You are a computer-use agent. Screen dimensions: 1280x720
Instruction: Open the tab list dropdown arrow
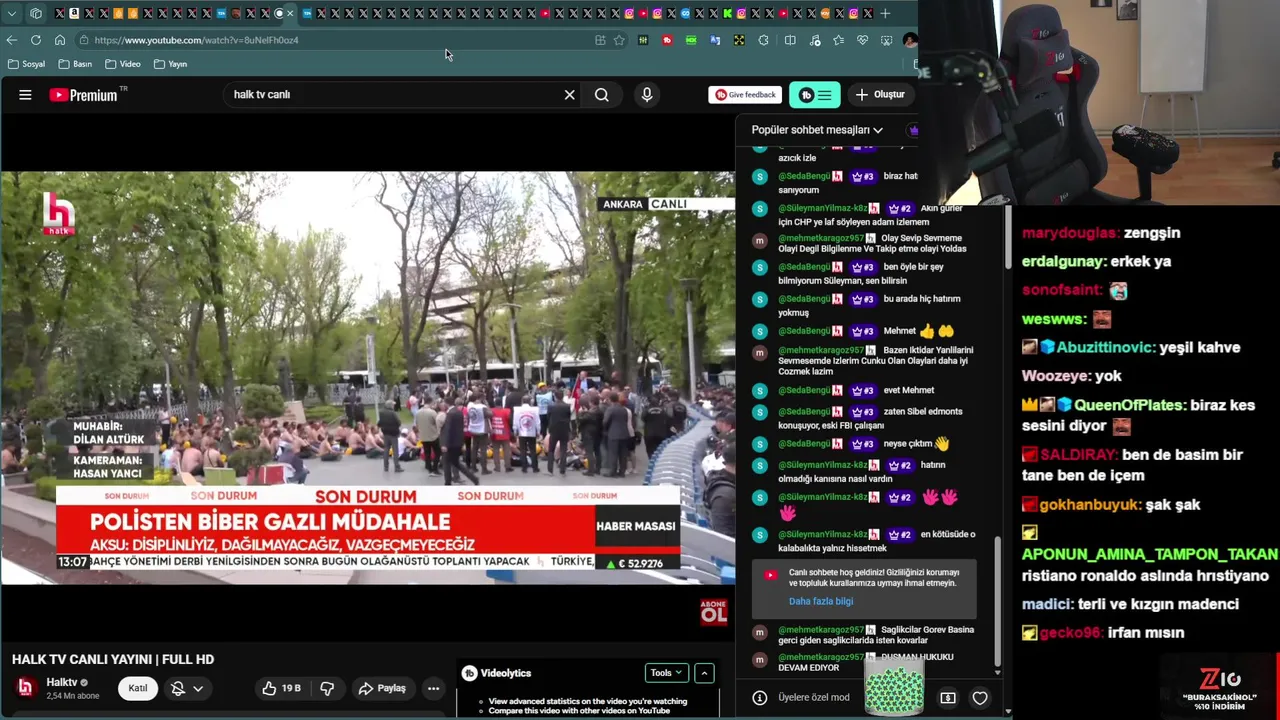point(12,13)
